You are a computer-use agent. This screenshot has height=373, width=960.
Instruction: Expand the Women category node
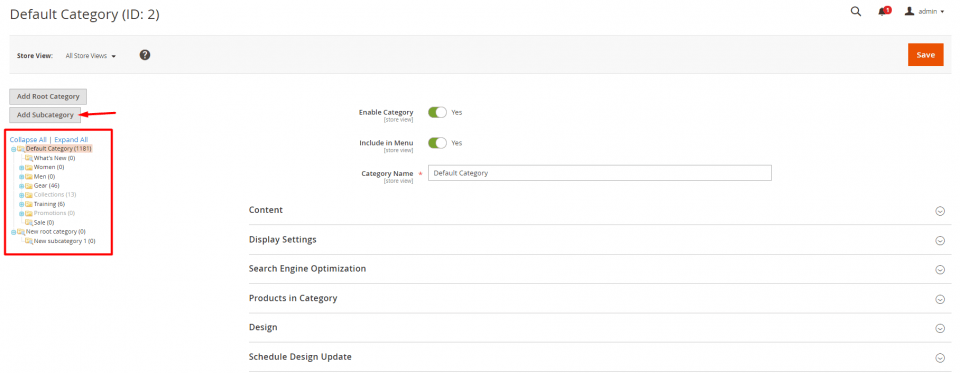pos(21,167)
